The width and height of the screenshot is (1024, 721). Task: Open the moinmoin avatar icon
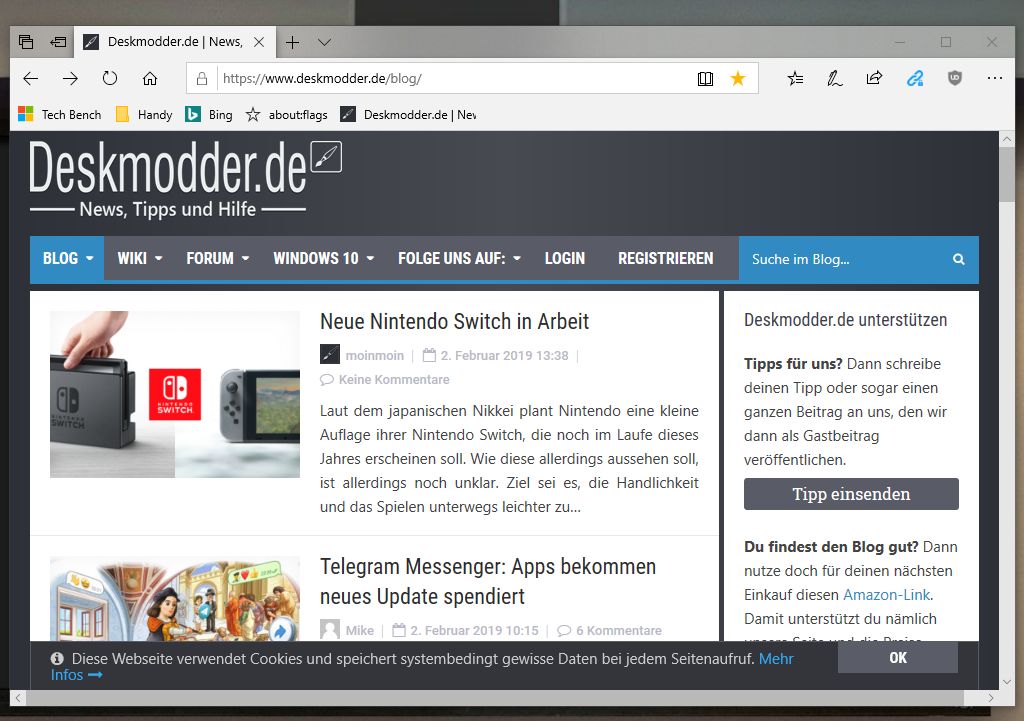pyautogui.click(x=330, y=355)
